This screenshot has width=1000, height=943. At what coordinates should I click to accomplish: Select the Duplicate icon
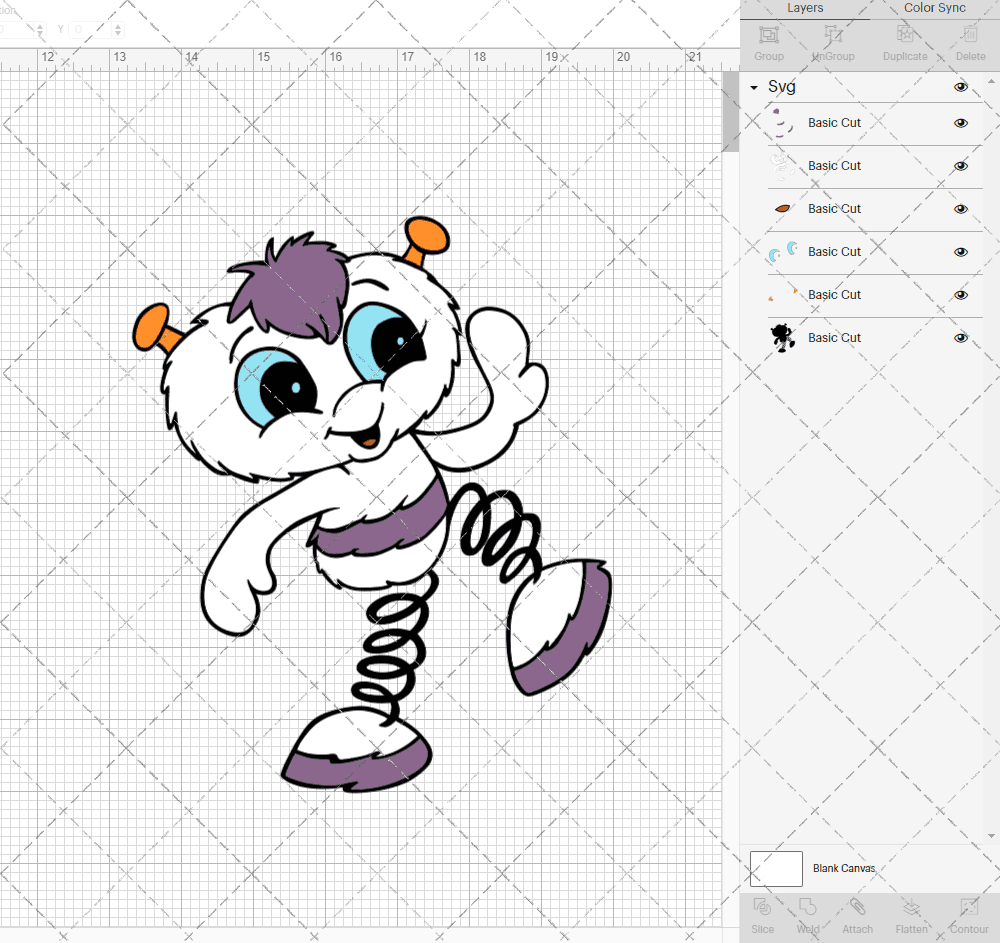[x=905, y=42]
